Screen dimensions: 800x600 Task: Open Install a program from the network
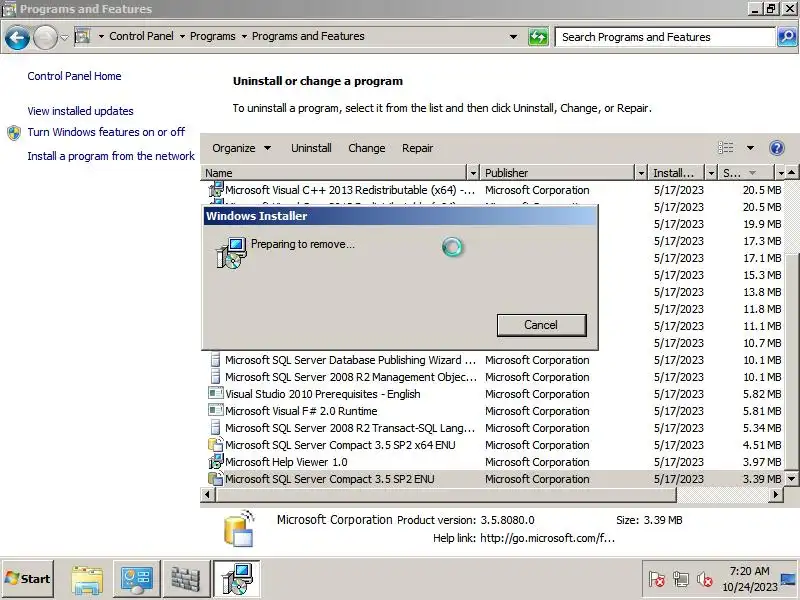click(x=111, y=156)
